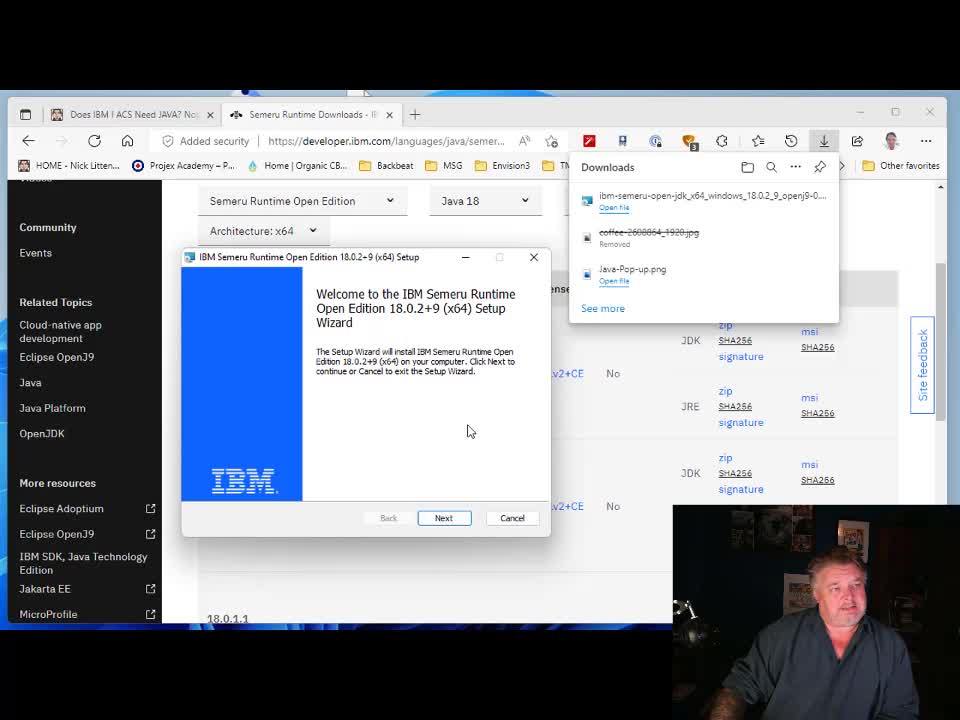960x720 pixels.
Task: Open IBM SDK, Java Technology Edition link
Action: [83, 563]
